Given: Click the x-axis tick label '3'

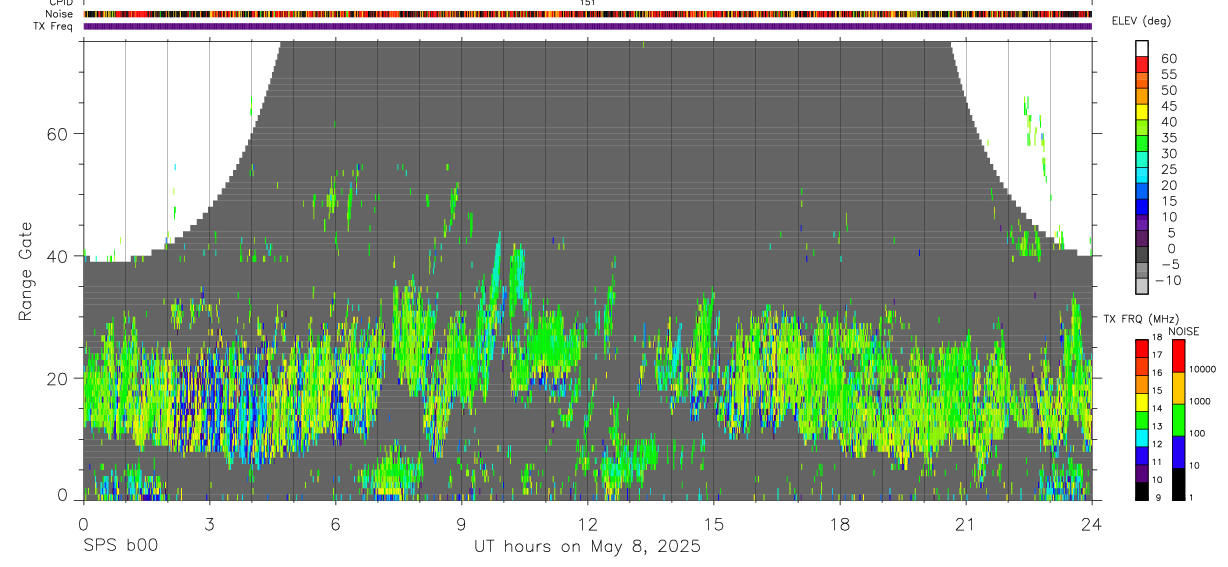Looking at the screenshot, I should click(x=209, y=524).
